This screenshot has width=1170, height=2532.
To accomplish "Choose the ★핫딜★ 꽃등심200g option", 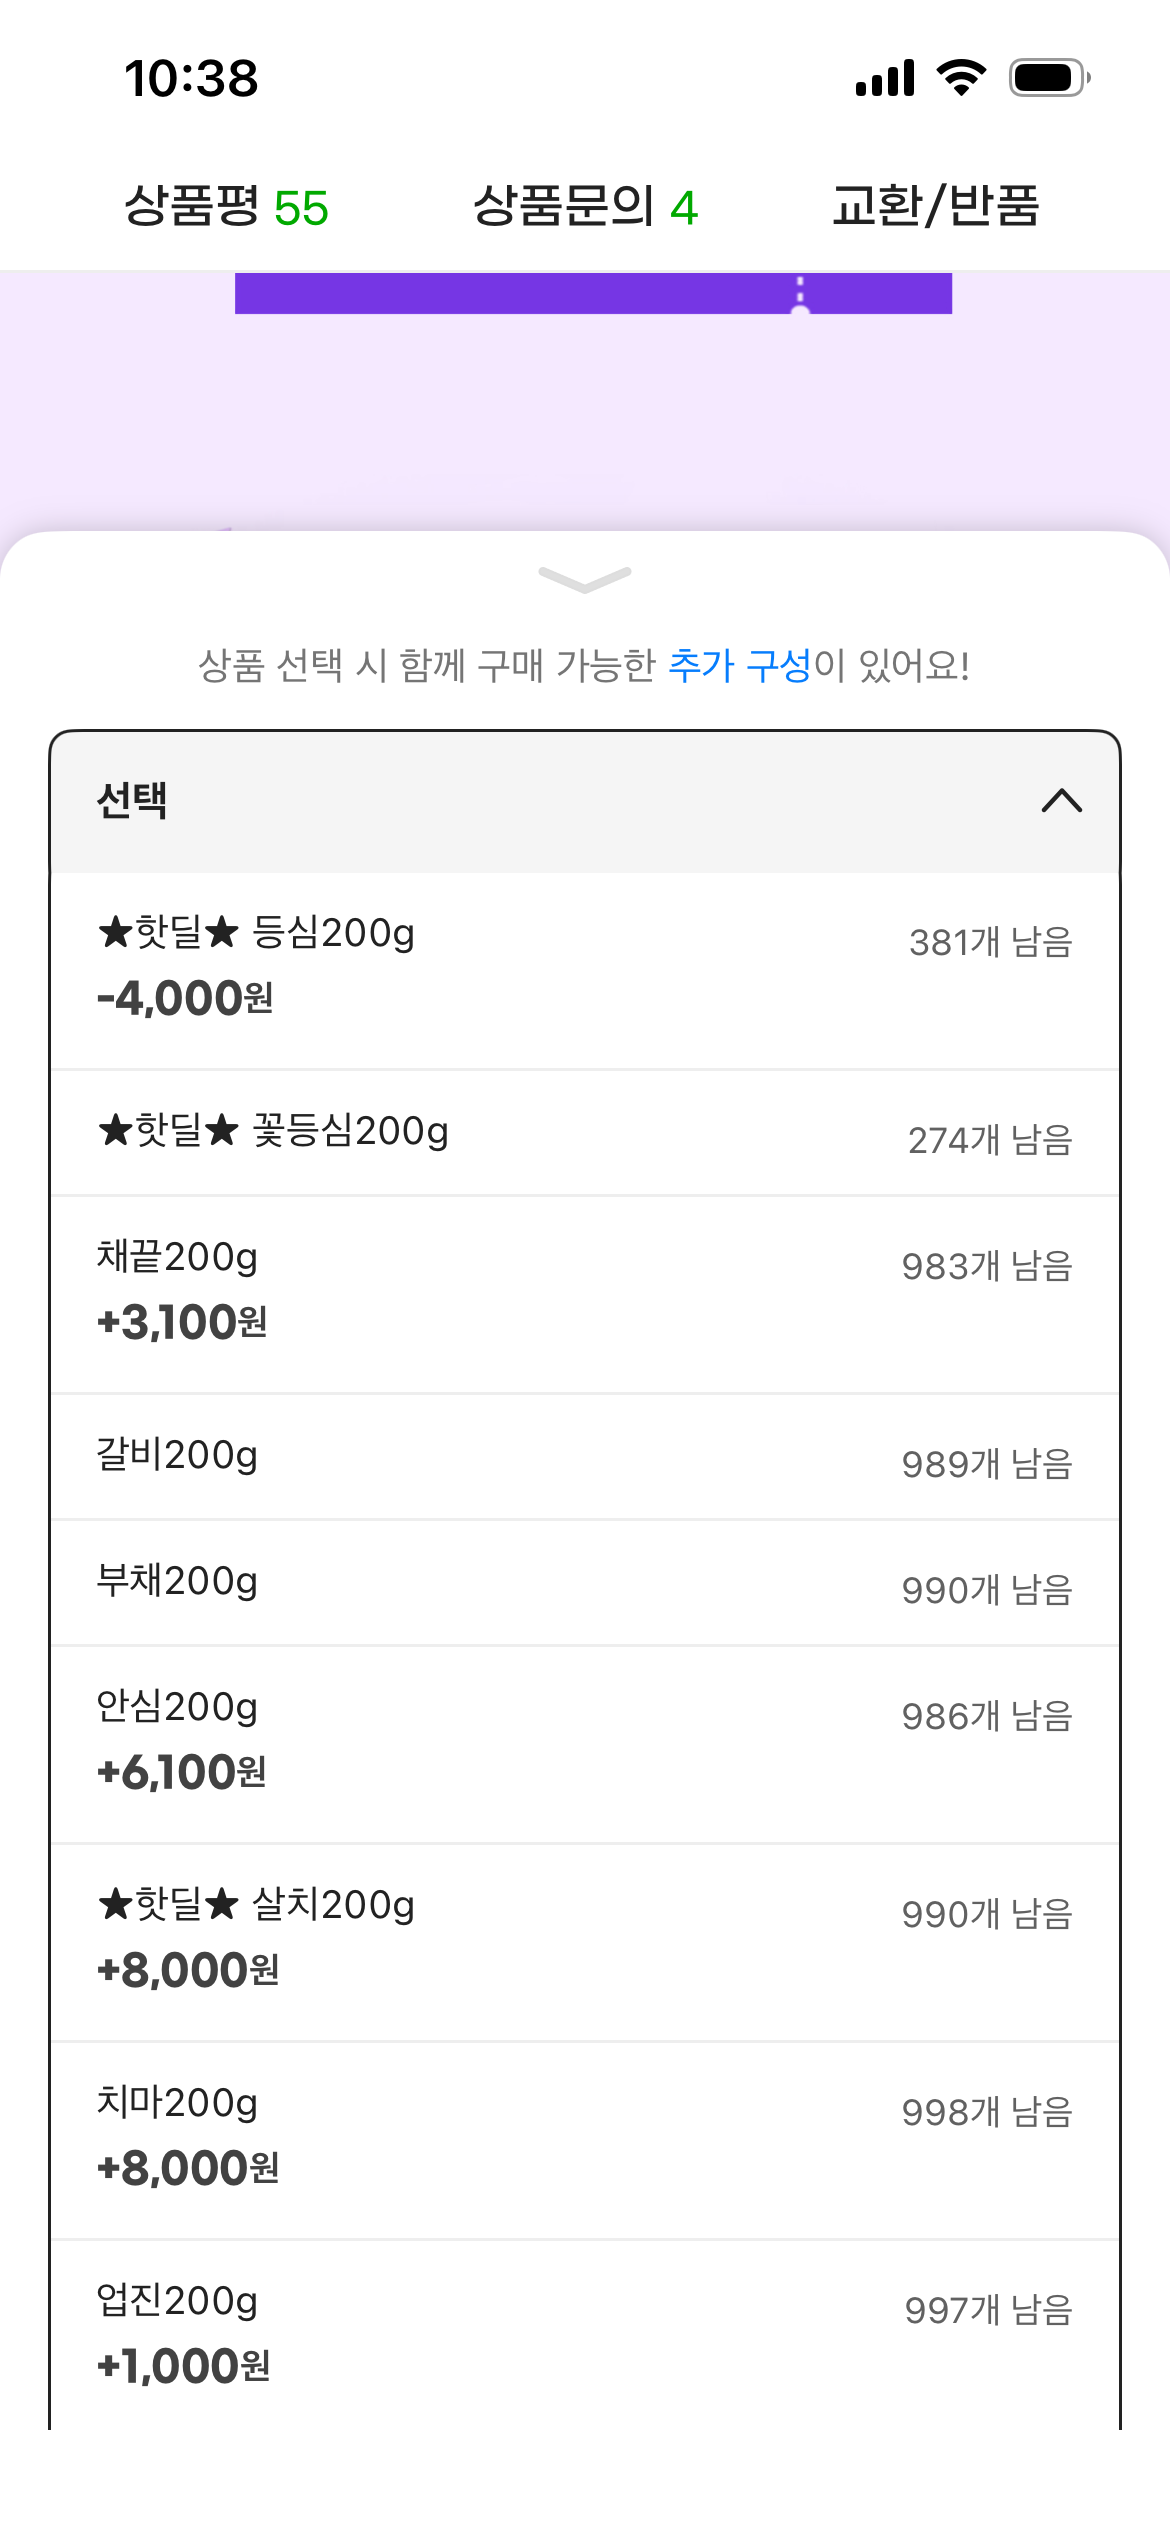I will (585, 1133).
